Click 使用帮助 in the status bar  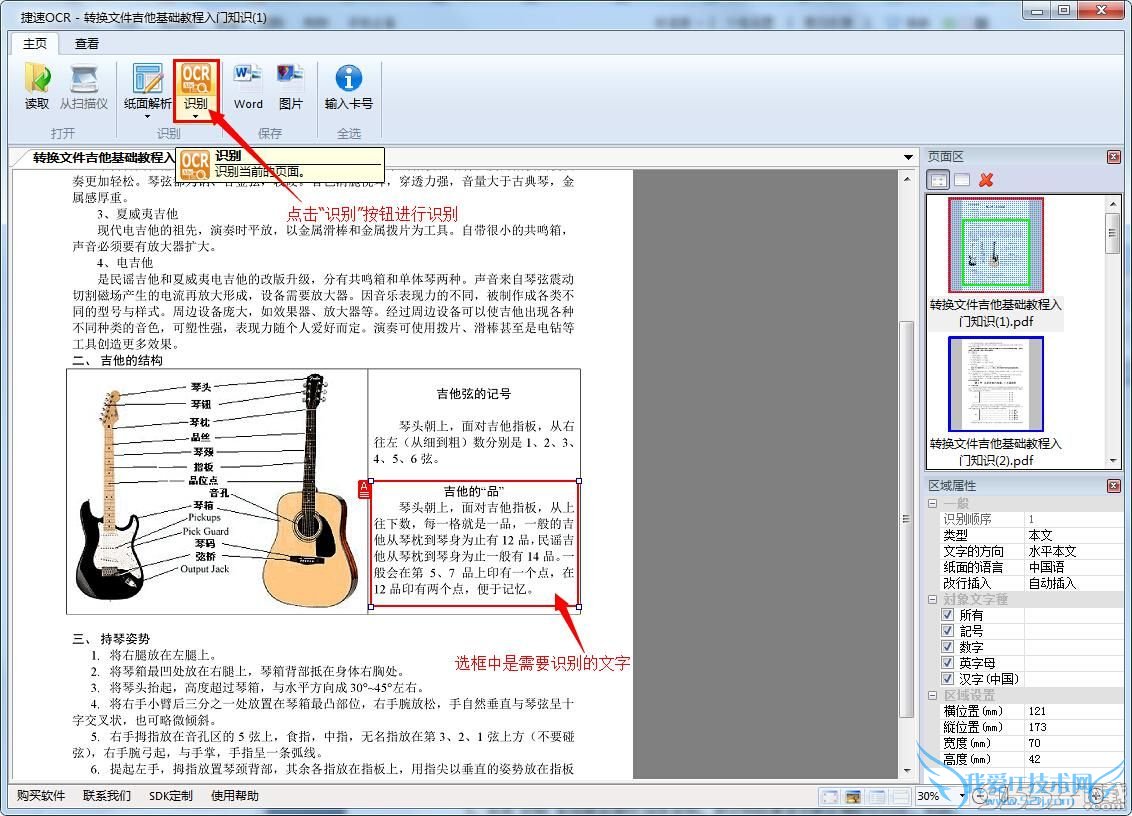tap(235, 796)
